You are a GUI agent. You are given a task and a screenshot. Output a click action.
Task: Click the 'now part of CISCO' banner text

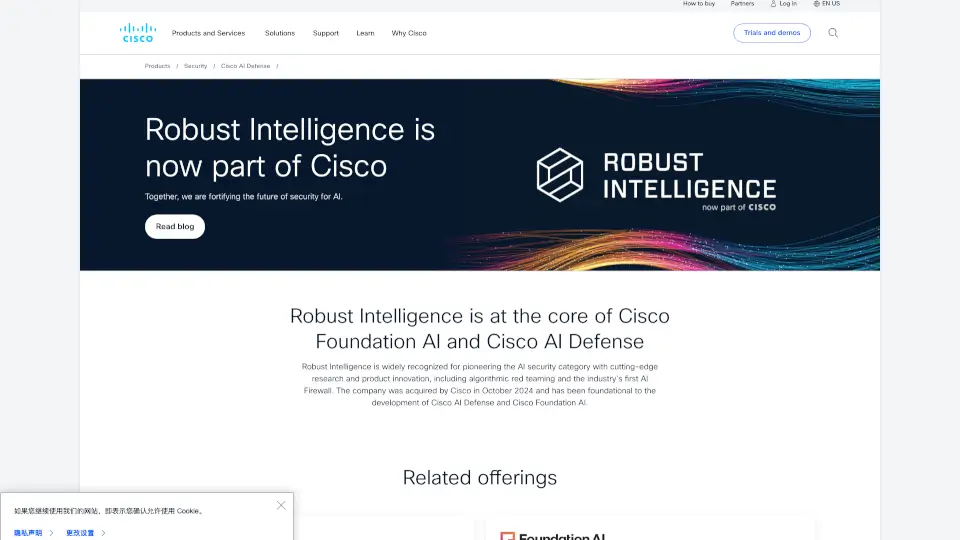click(x=739, y=208)
